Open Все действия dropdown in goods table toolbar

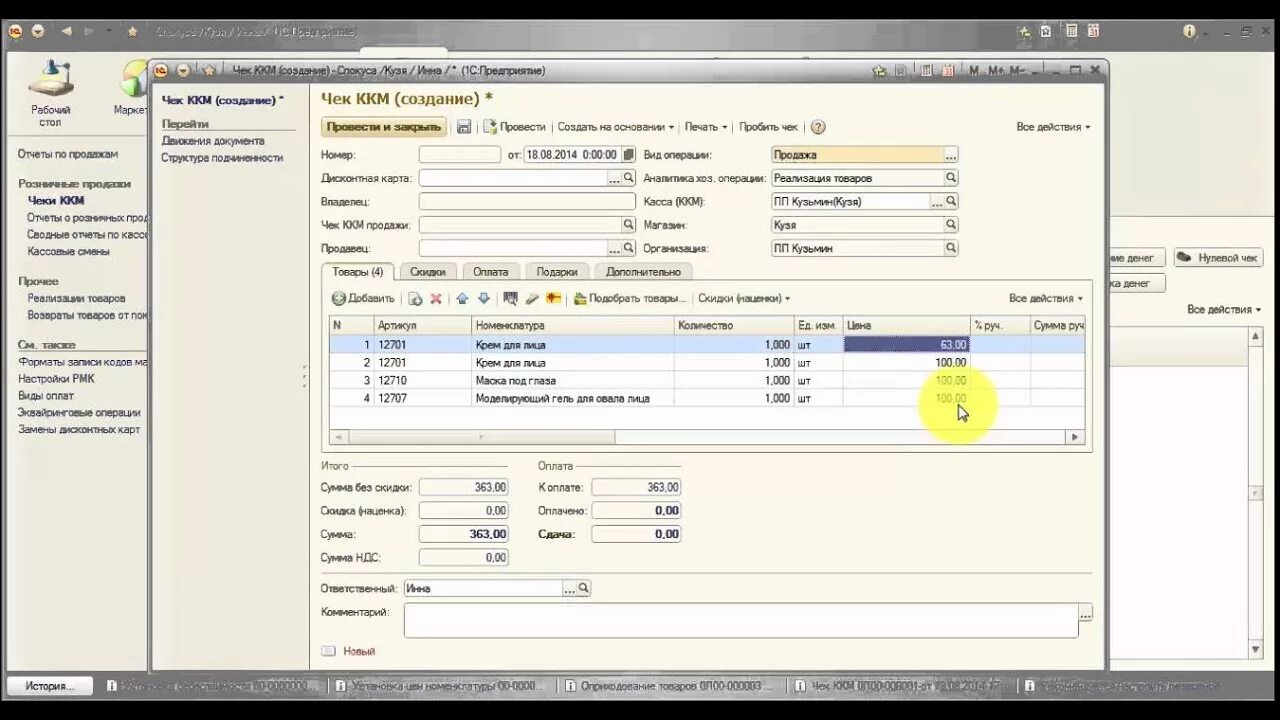point(1045,298)
